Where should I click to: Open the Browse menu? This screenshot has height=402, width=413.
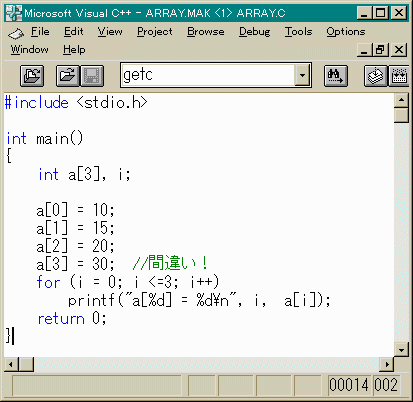tap(205, 32)
